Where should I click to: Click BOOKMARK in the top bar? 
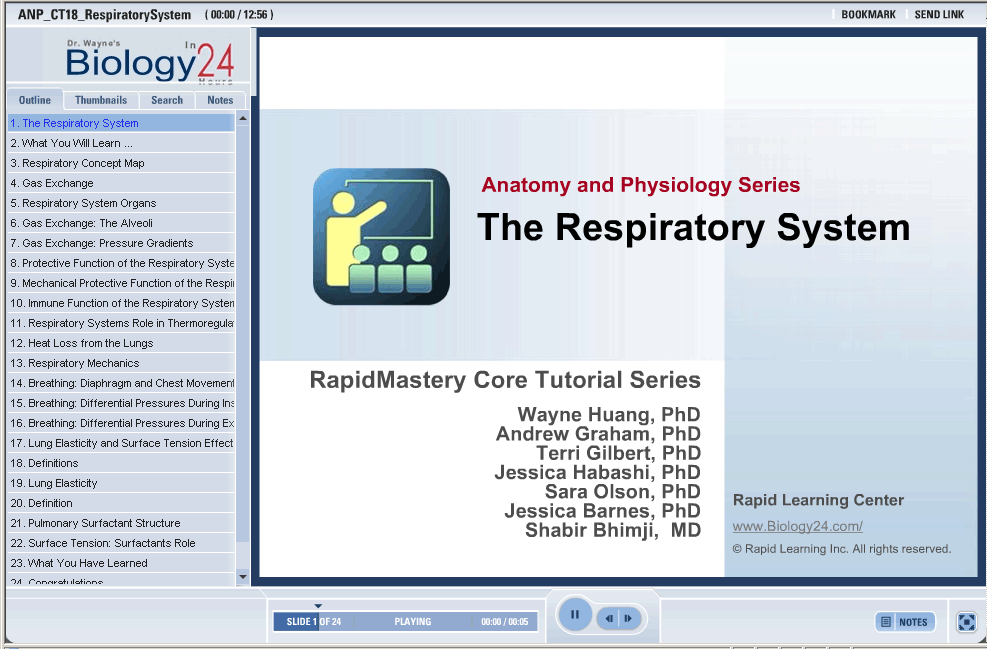[868, 15]
